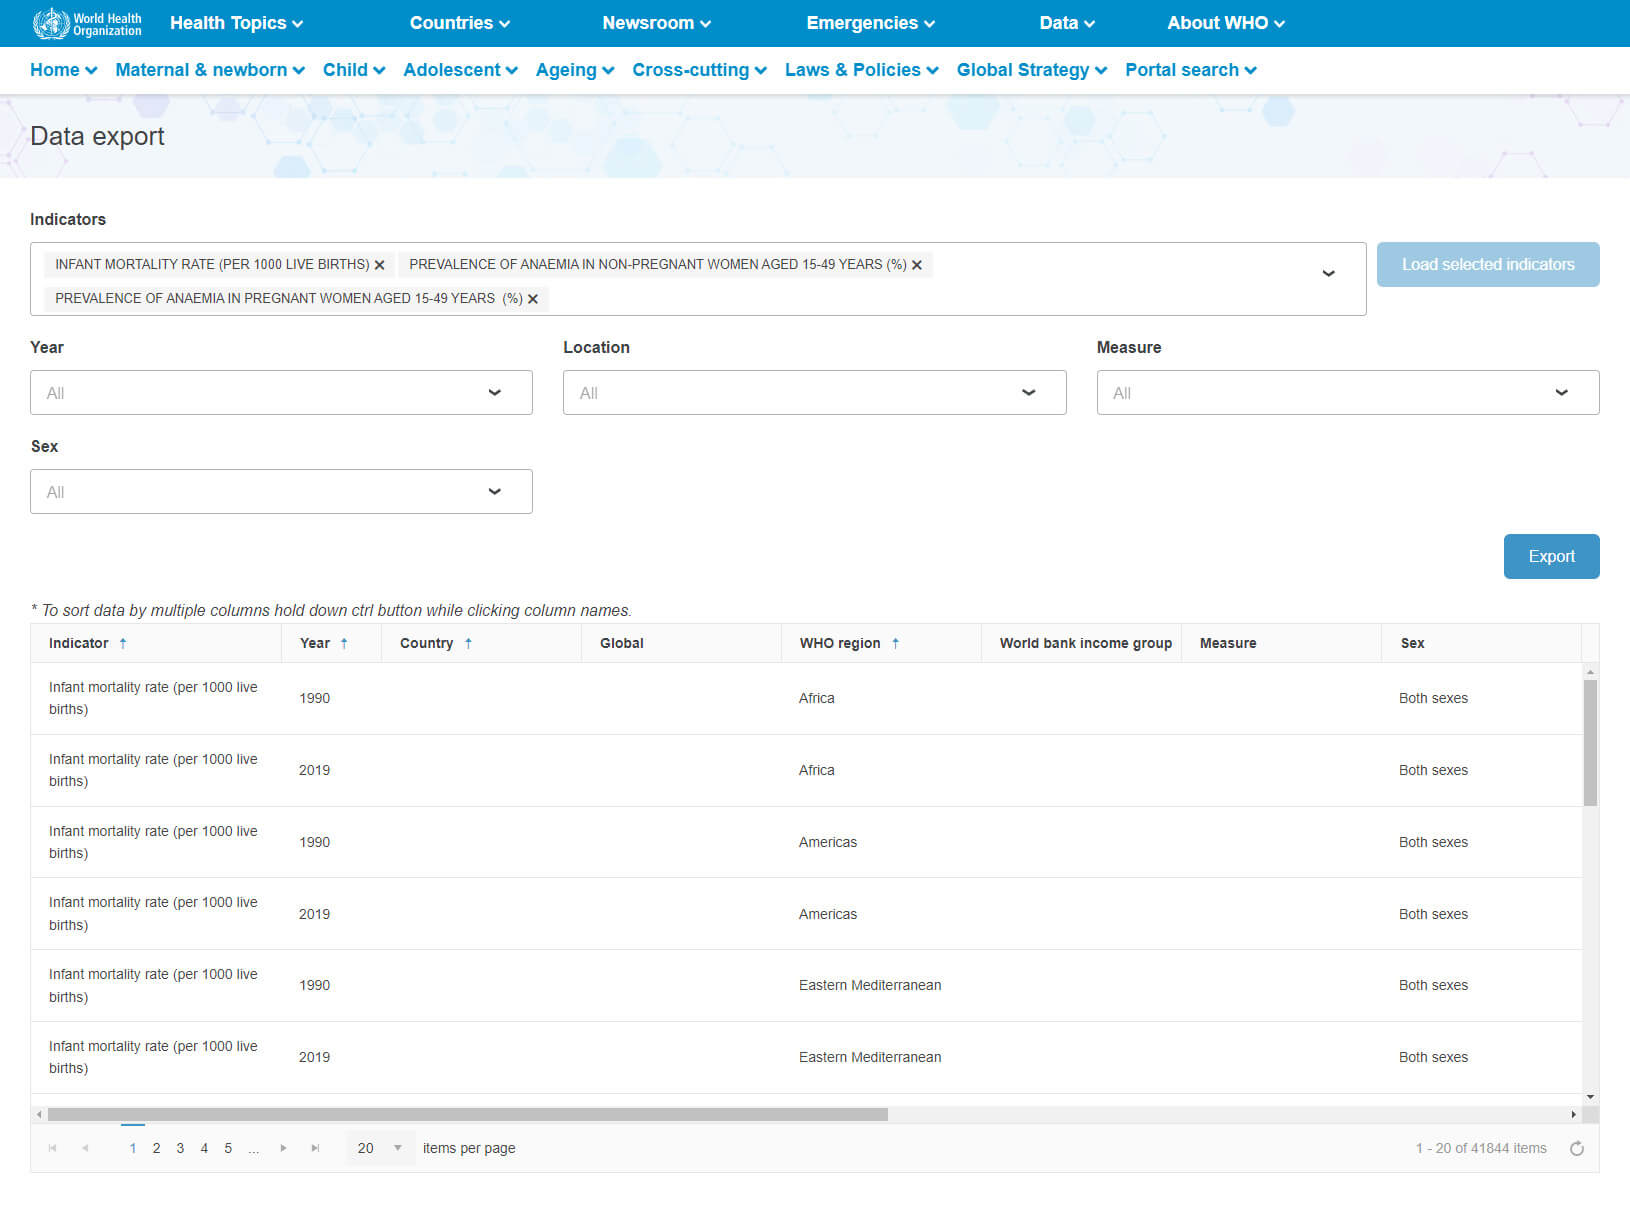Go to page 5
Image resolution: width=1630 pixels, height=1208 pixels.
(x=228, y=1148)
